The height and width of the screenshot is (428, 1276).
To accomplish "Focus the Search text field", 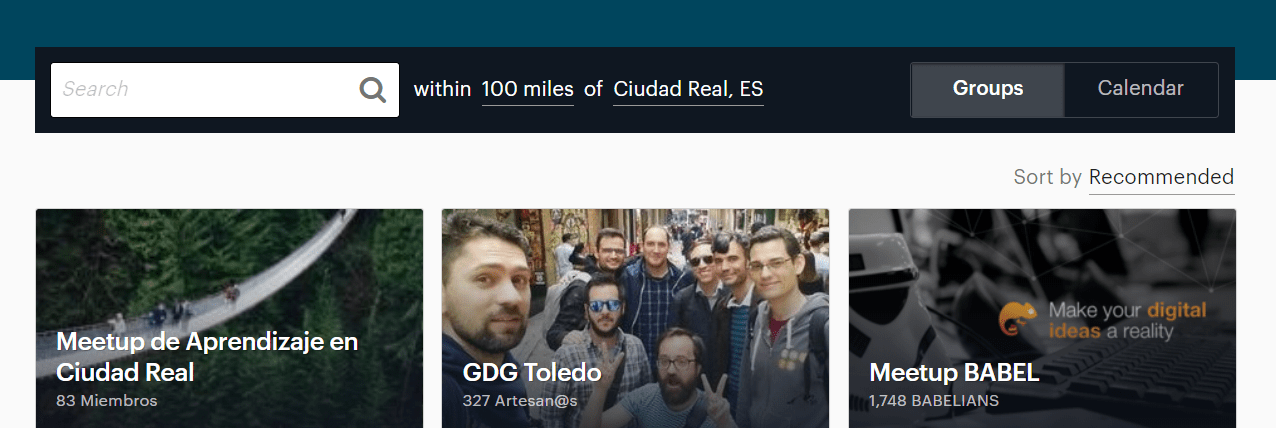I will click(225, 90).
